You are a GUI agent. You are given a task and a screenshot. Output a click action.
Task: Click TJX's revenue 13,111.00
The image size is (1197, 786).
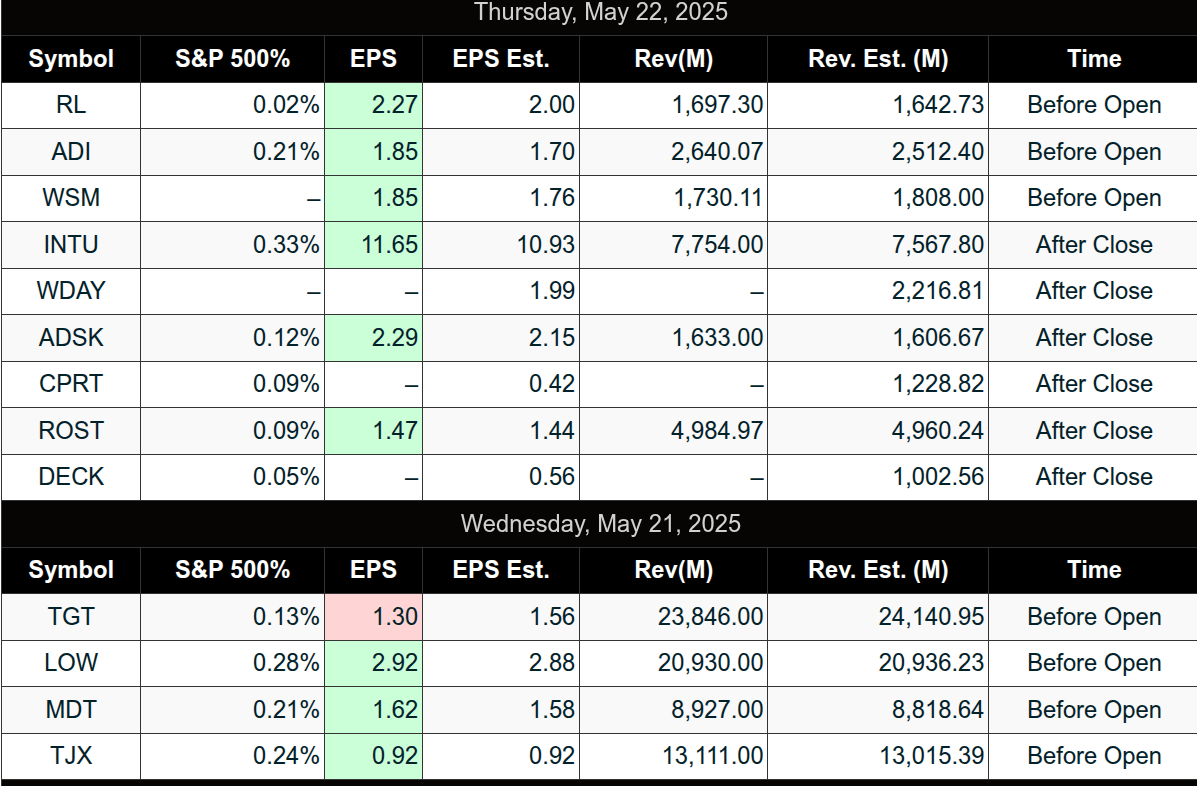click(x=713, y=755)
